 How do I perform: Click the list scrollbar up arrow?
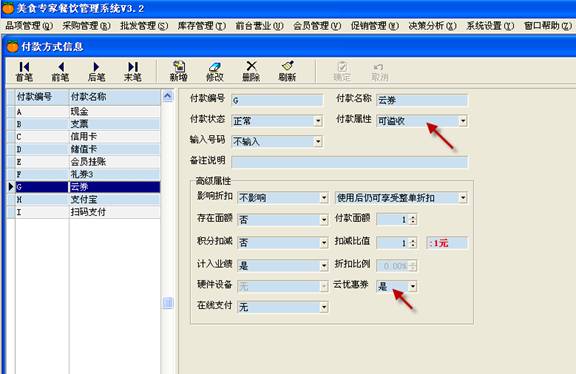168,96
